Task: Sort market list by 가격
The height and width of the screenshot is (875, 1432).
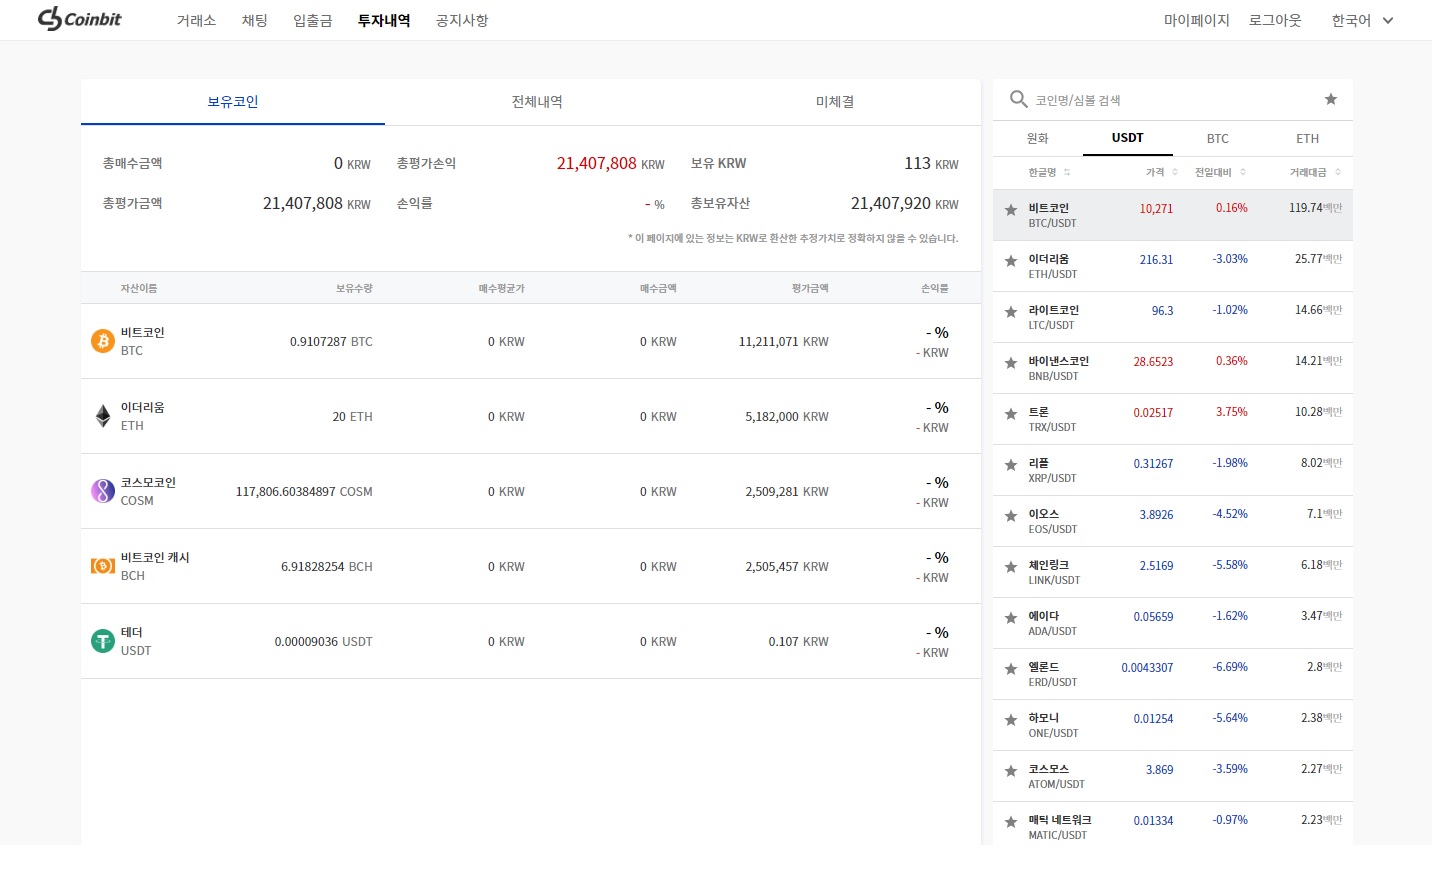Action: (x=1161, y=172)
